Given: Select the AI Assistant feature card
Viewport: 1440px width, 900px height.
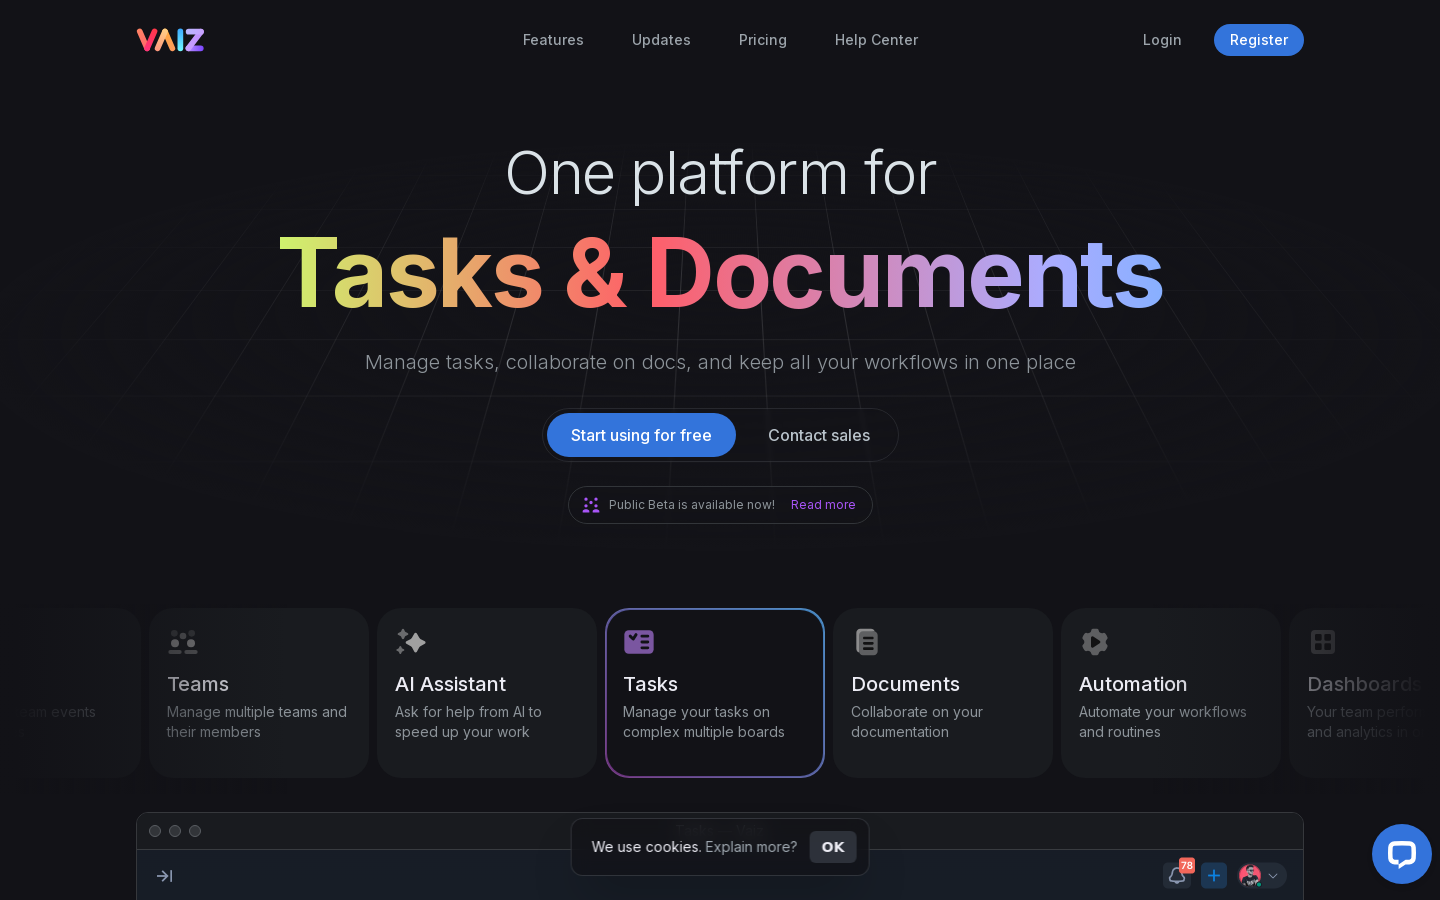Looking at the screenshot, I should click(x=487, y=693).
